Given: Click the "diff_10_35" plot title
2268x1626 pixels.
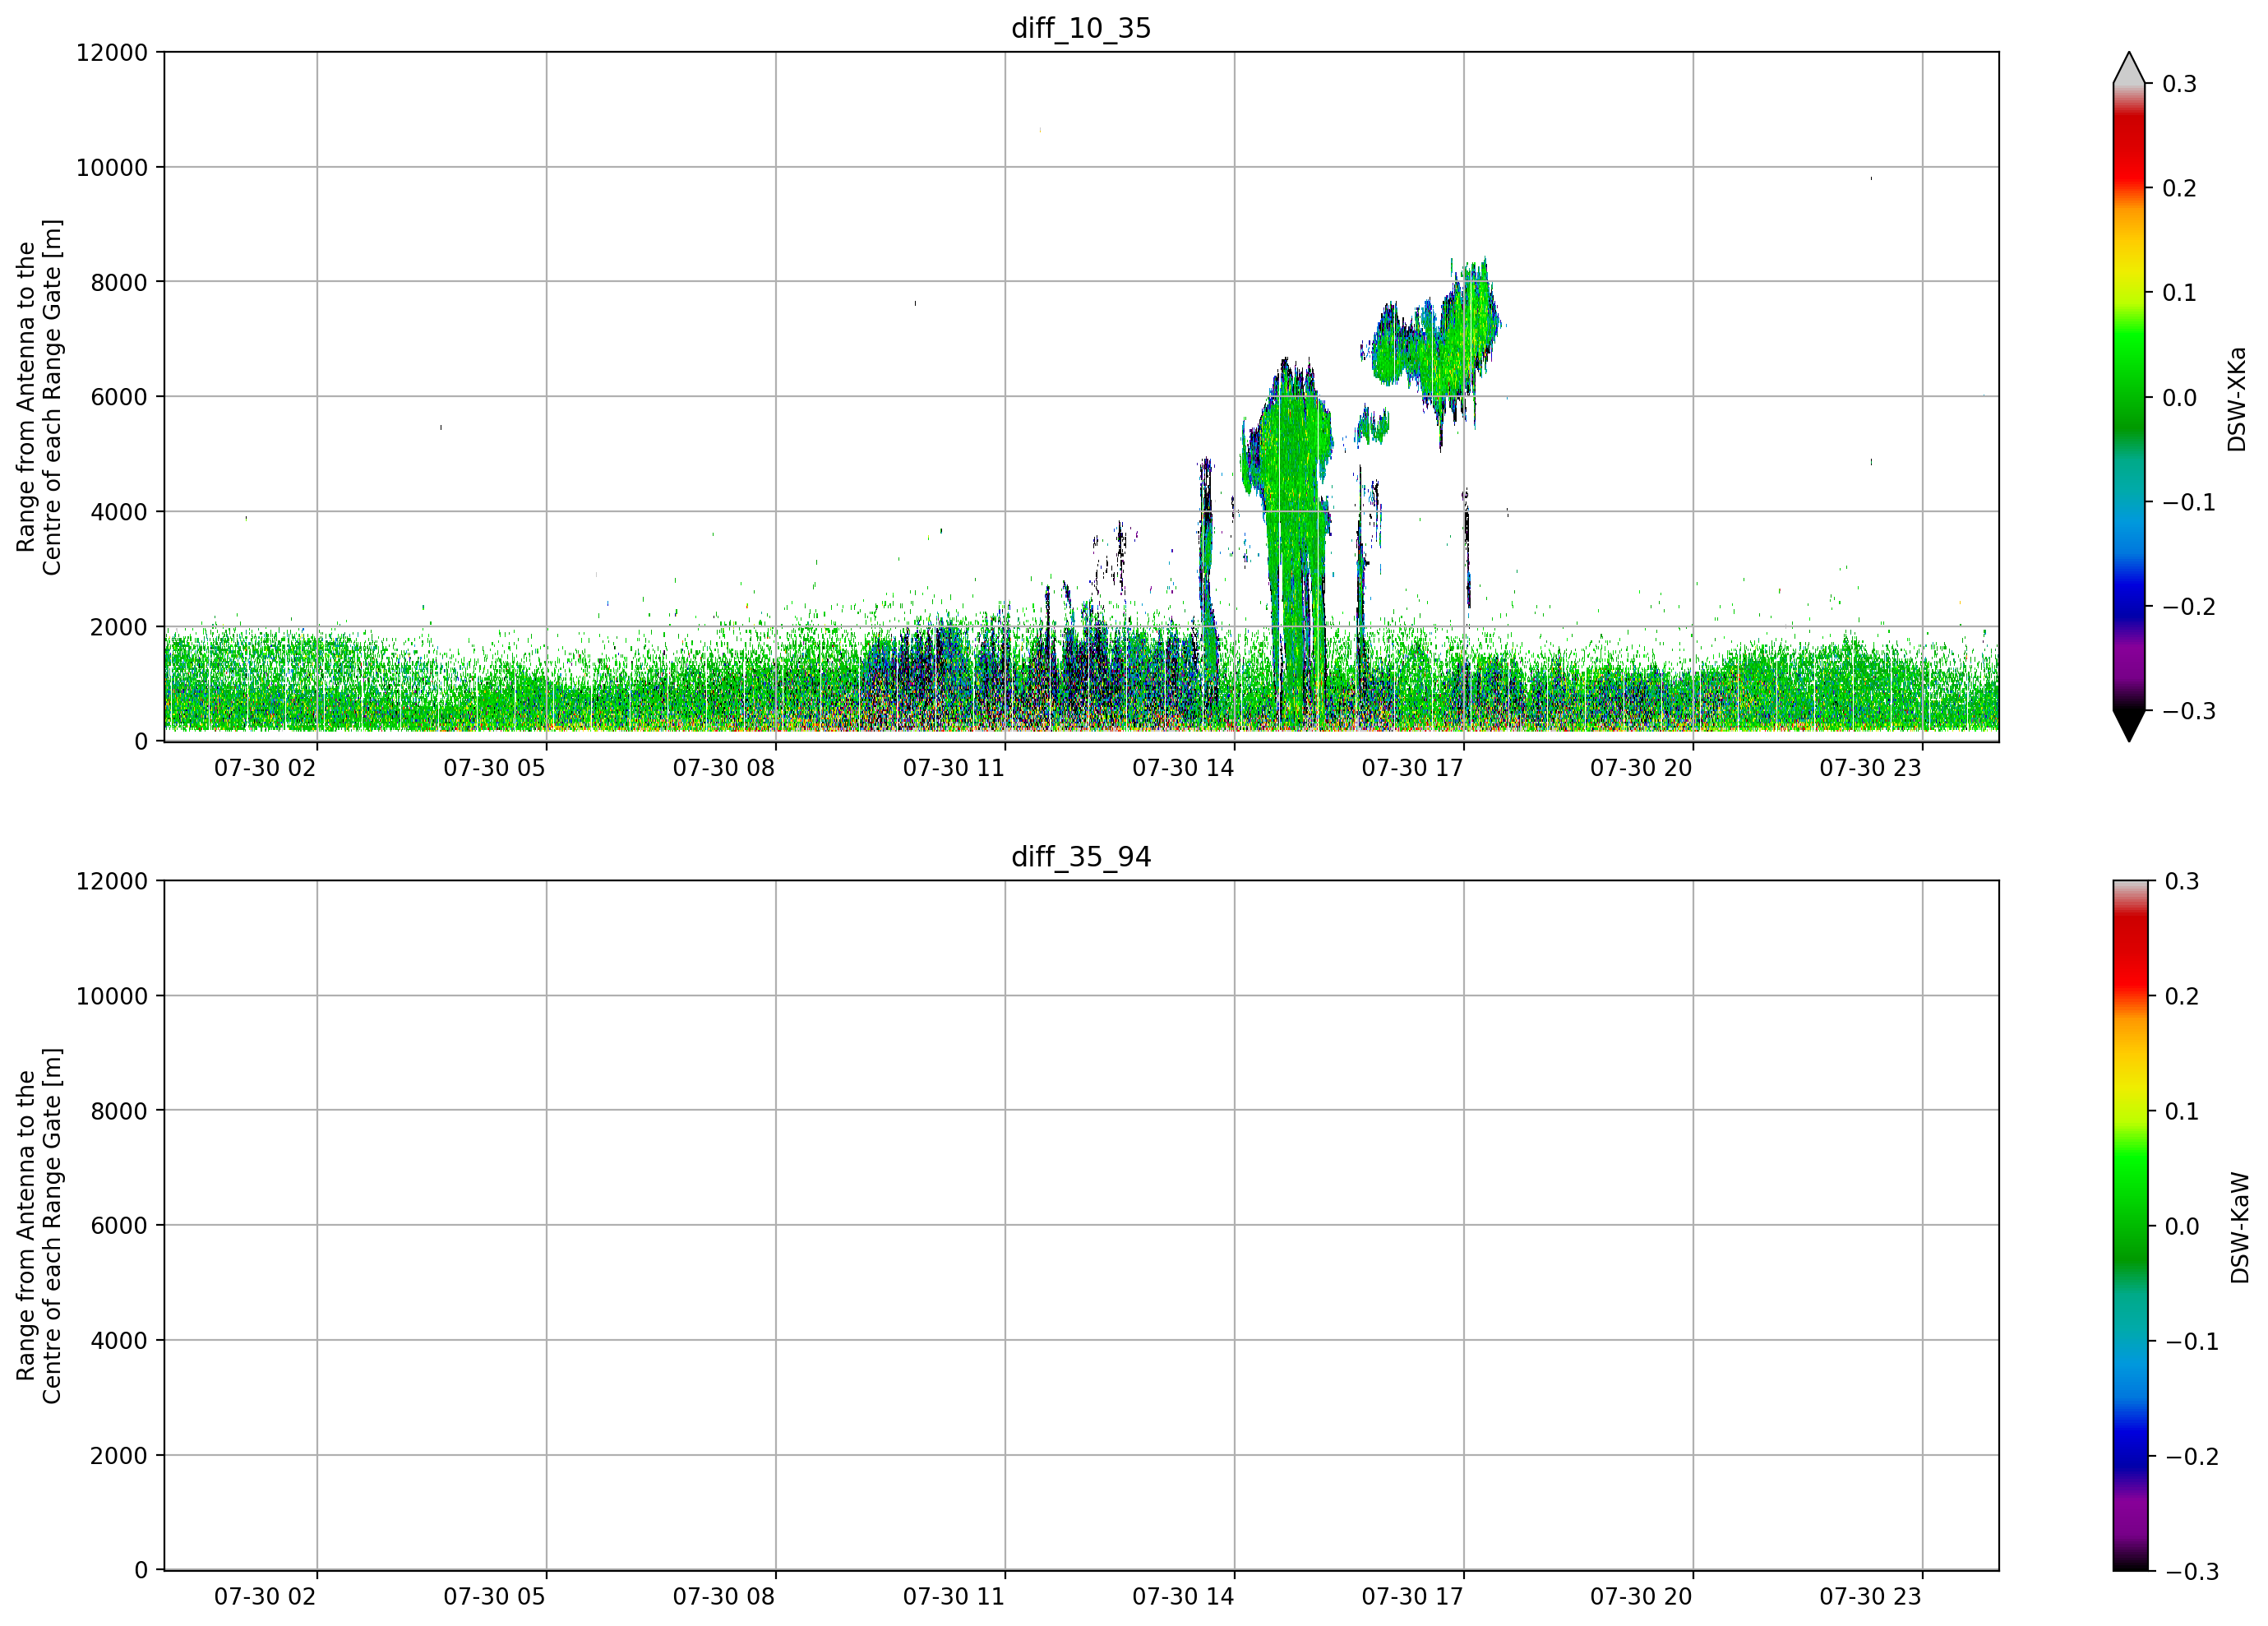Looking at the screenshot, I should [x=1081, y=28].
